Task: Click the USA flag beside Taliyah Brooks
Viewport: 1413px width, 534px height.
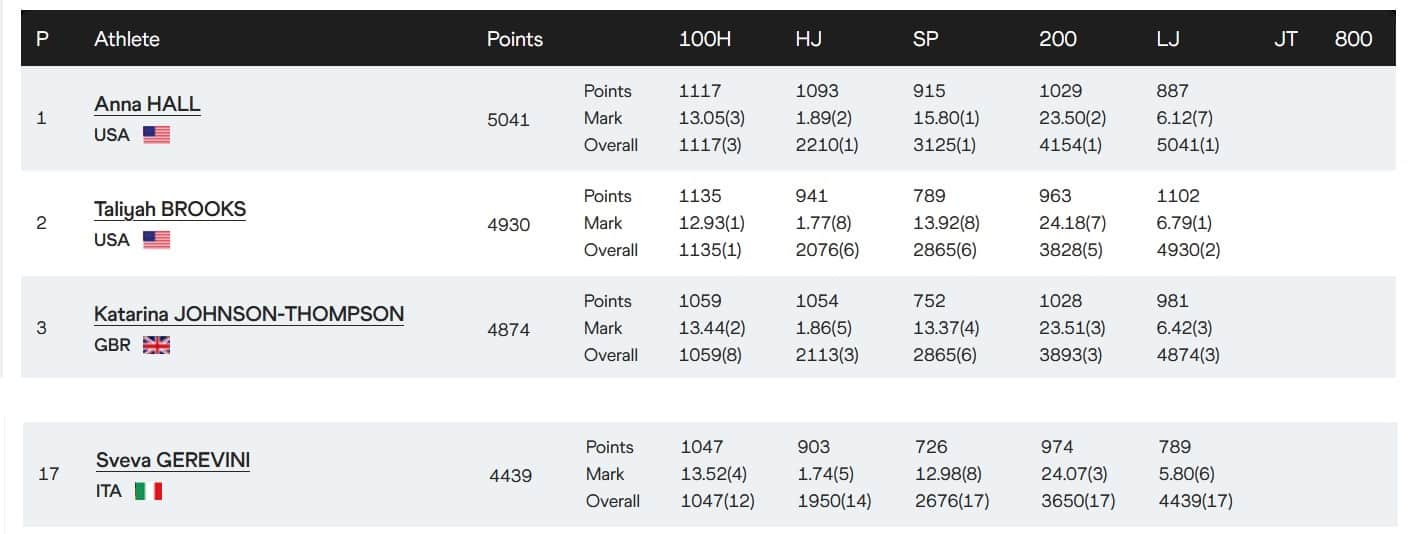Action: pyautogui.click(x=156, y=240)
